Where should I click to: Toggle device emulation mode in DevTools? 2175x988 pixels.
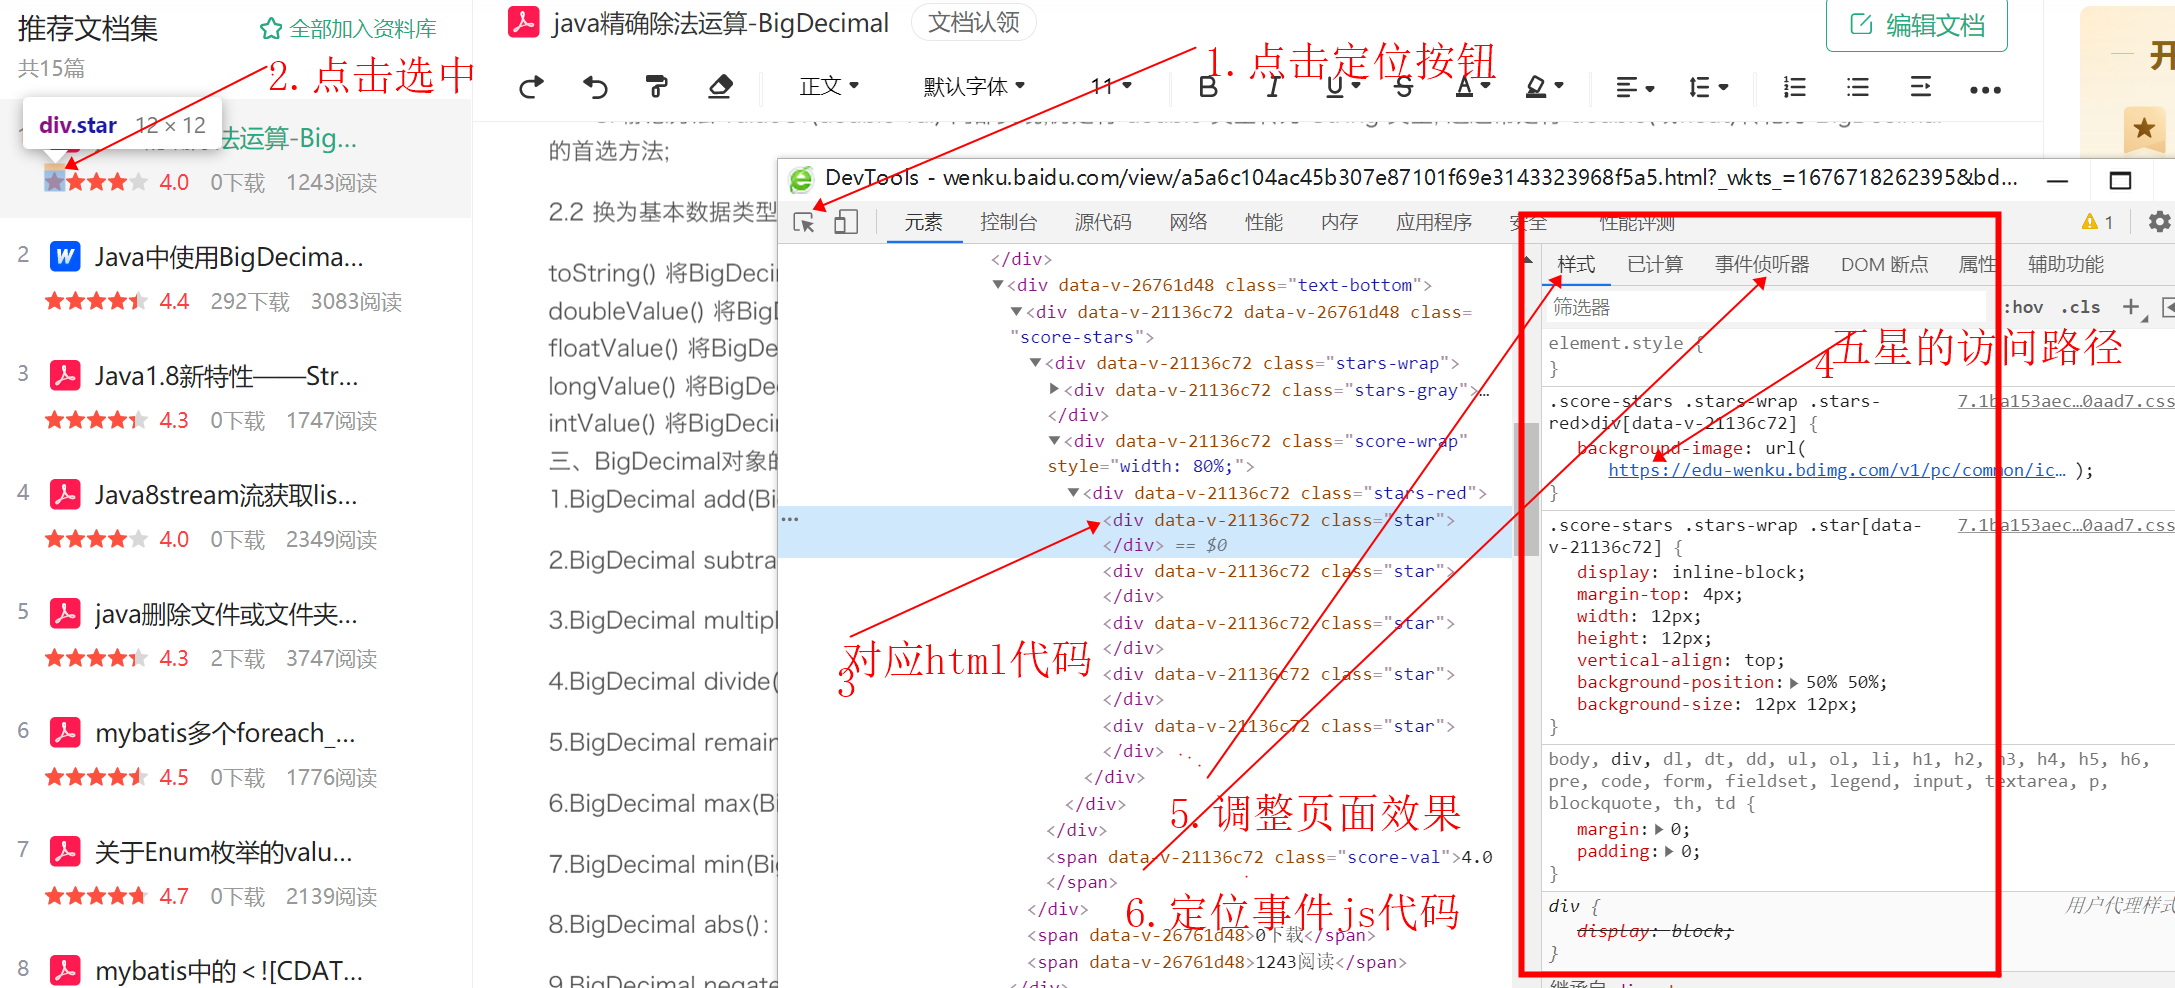coord(845,222)
